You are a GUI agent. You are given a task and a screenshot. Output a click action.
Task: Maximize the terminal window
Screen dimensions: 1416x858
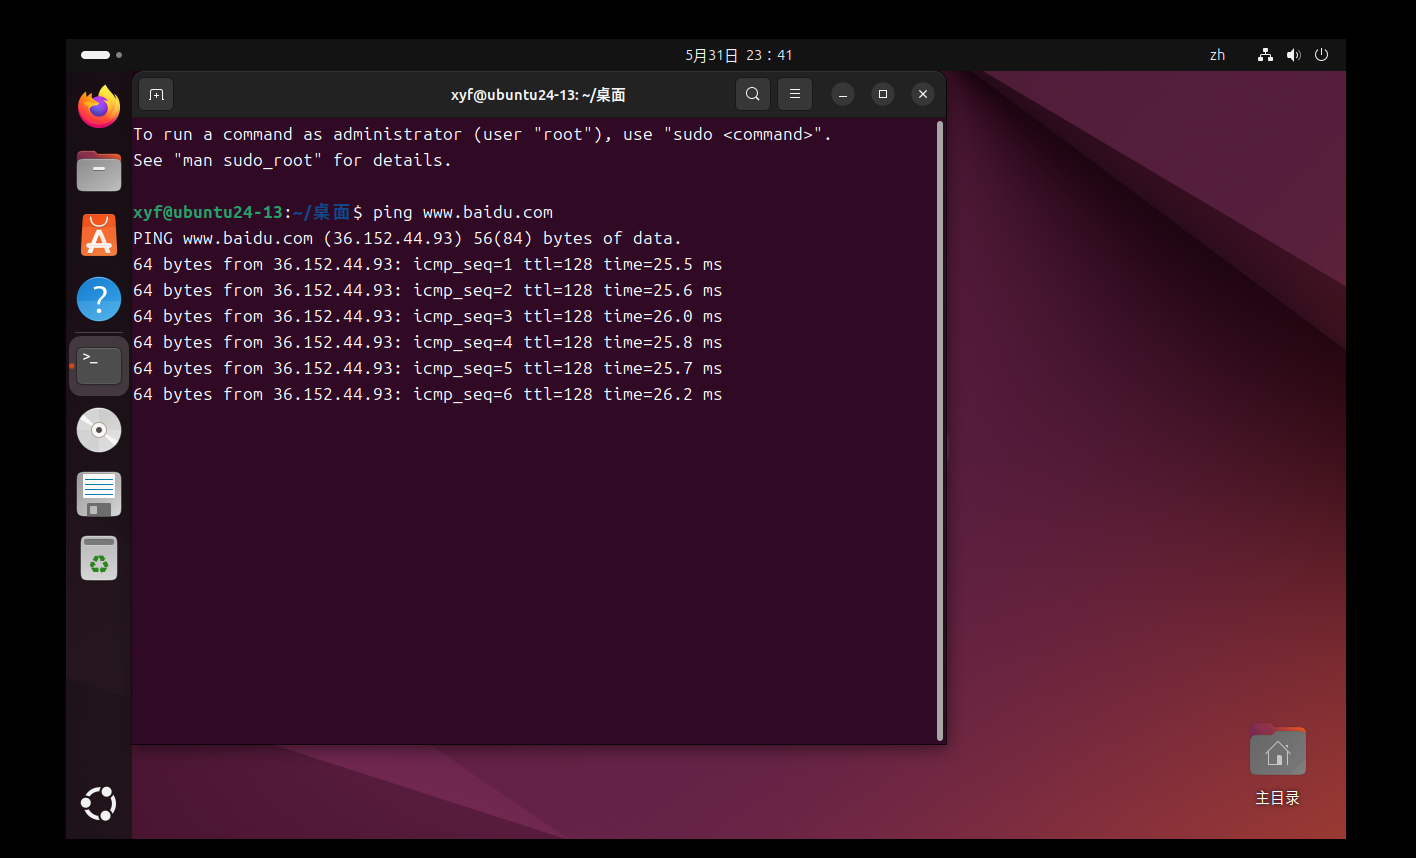(x=883, y=94)
